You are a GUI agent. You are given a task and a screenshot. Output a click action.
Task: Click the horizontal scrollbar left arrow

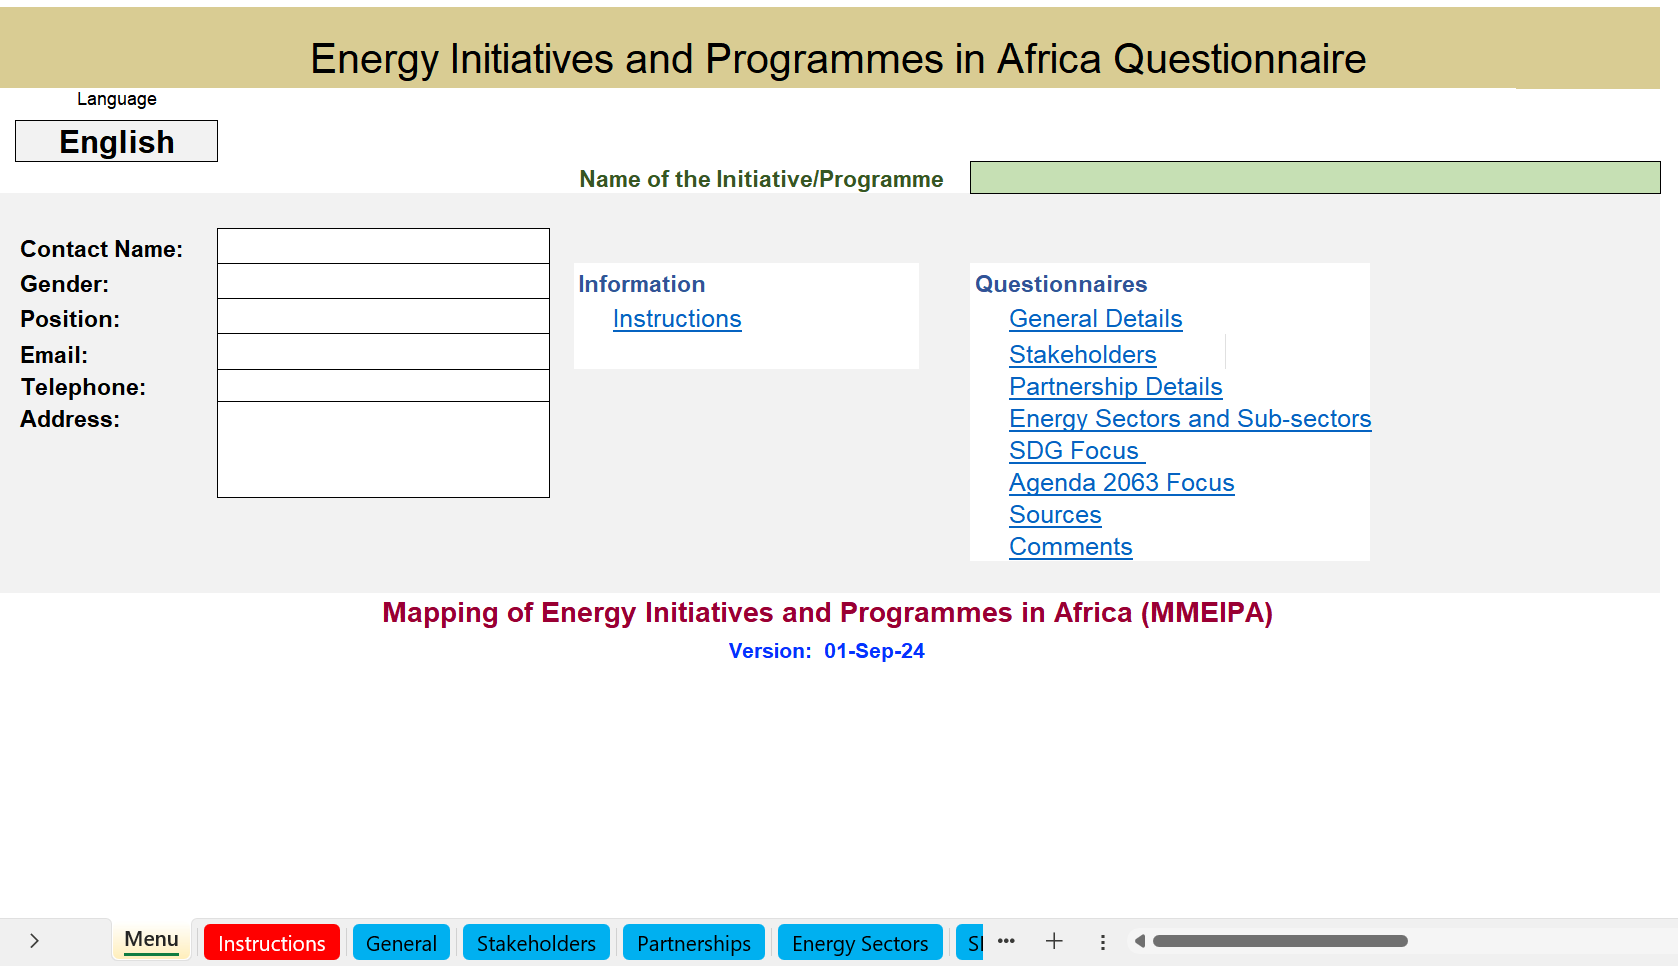point(1139,941)
